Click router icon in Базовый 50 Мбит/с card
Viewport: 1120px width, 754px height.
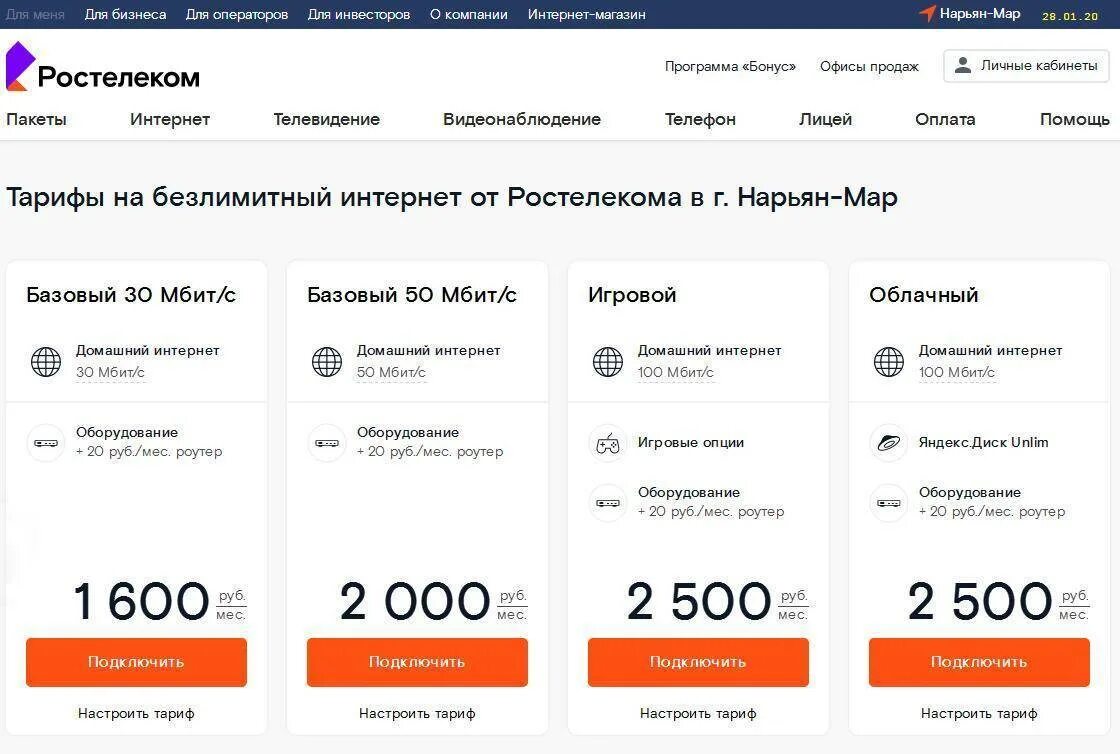[x=327, y=443]
